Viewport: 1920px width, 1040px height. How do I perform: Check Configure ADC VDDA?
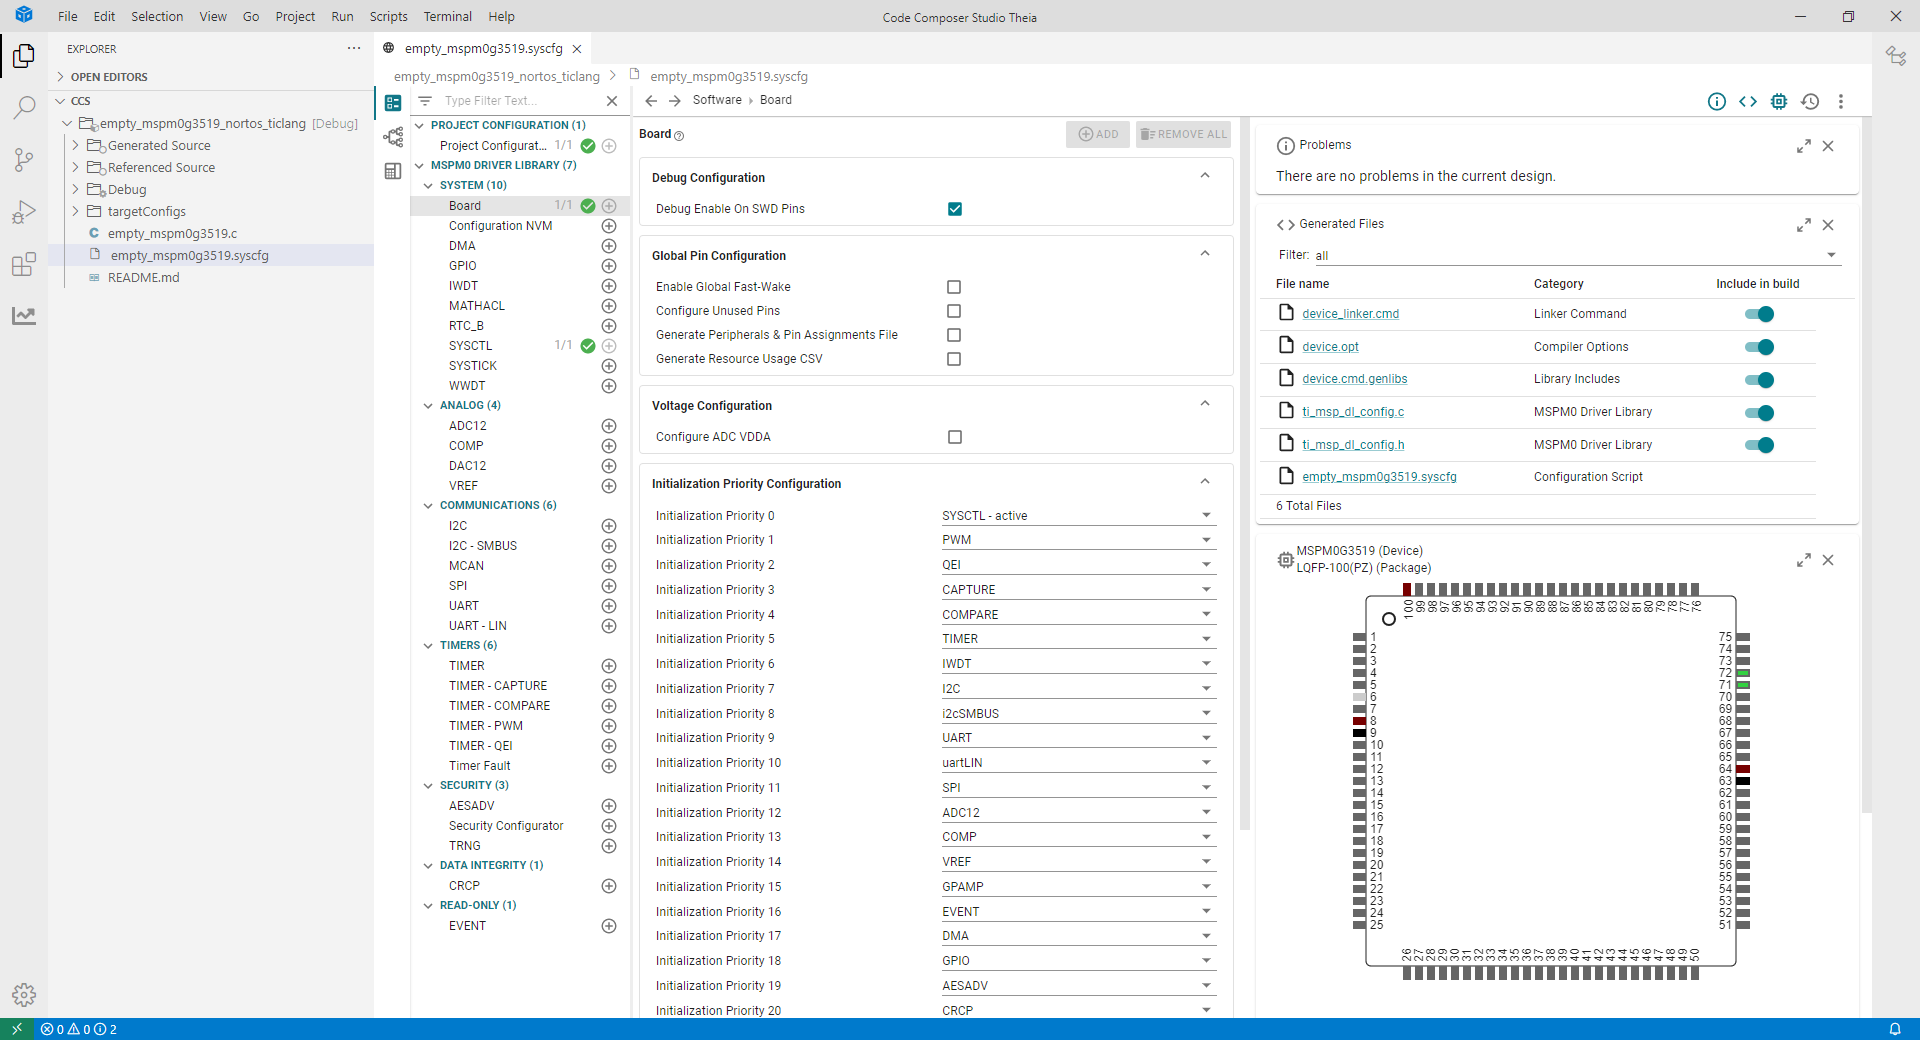pyautogui.click(x=955, y=437)
